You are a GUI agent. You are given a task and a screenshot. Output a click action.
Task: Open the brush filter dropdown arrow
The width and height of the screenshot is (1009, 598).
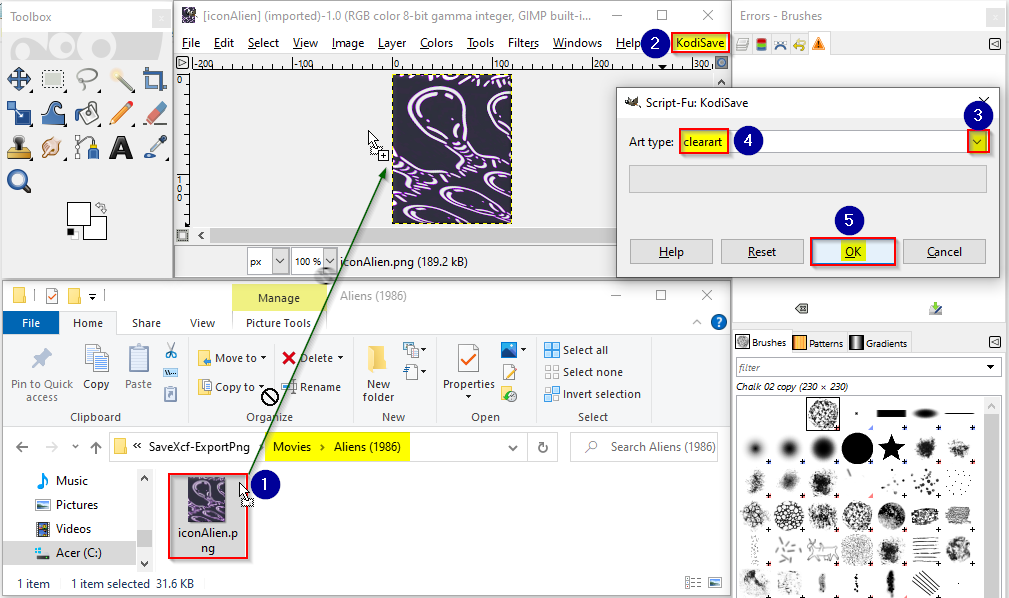click(x=990, y=367)
